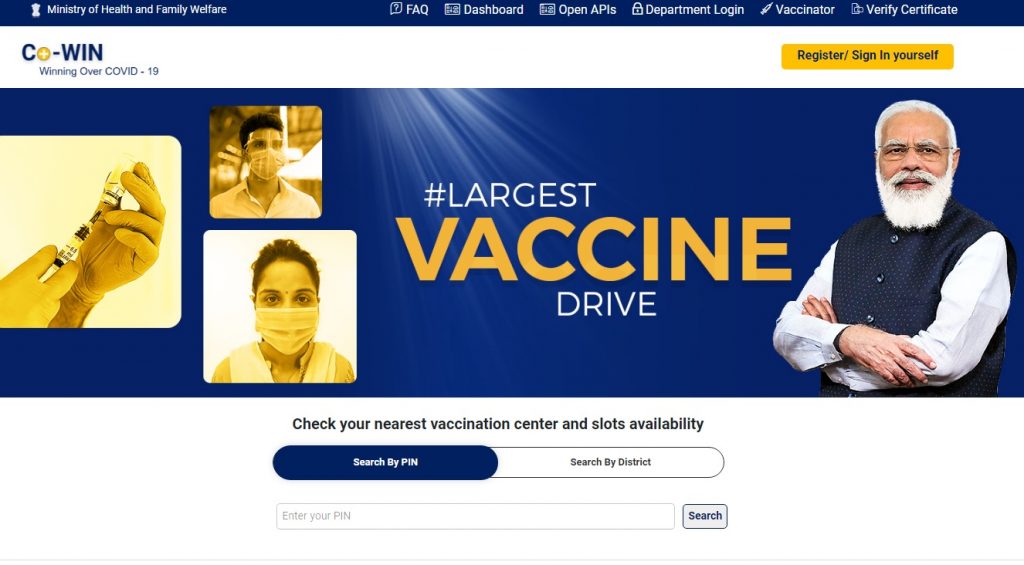
Task: Click the FAQ question-mark icon
Action: pos(396,8)
